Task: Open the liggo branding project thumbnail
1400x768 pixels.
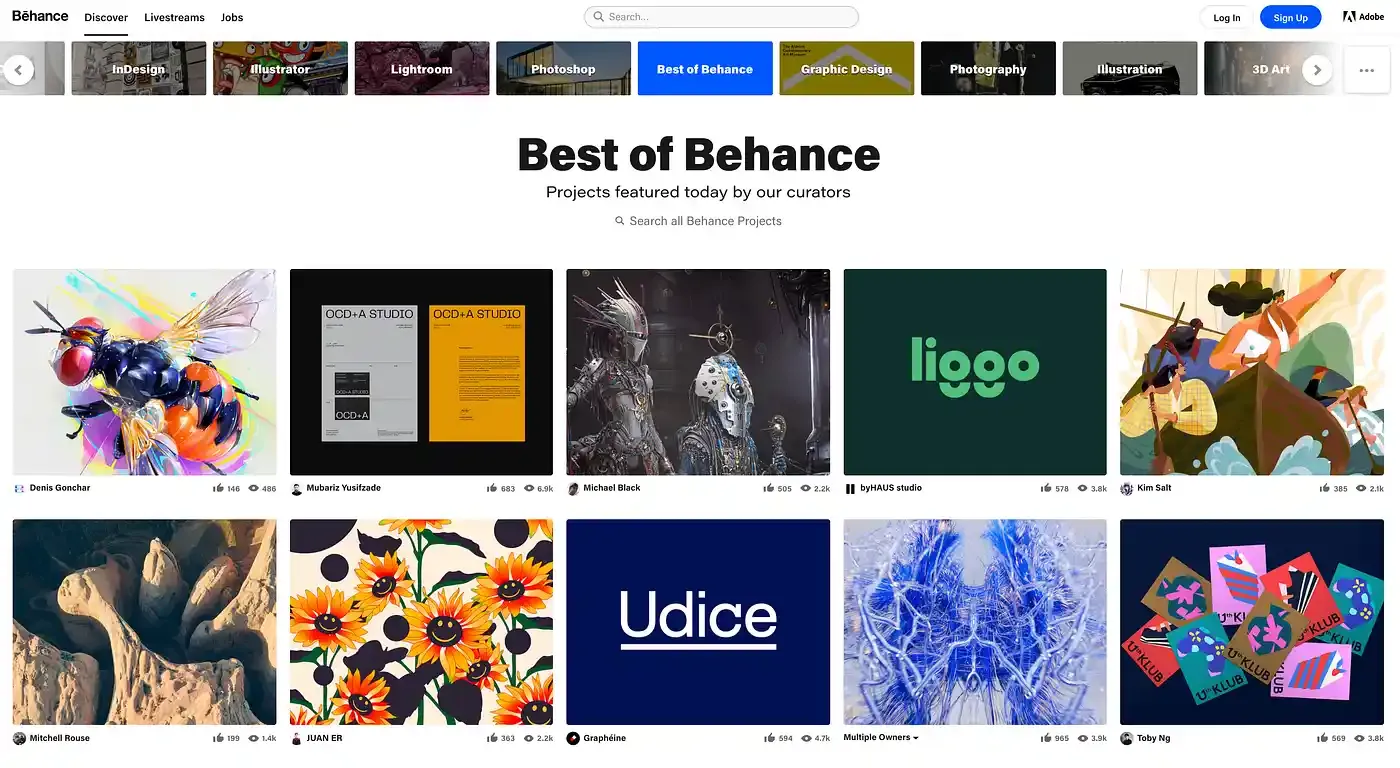Action: pos(975,372)
